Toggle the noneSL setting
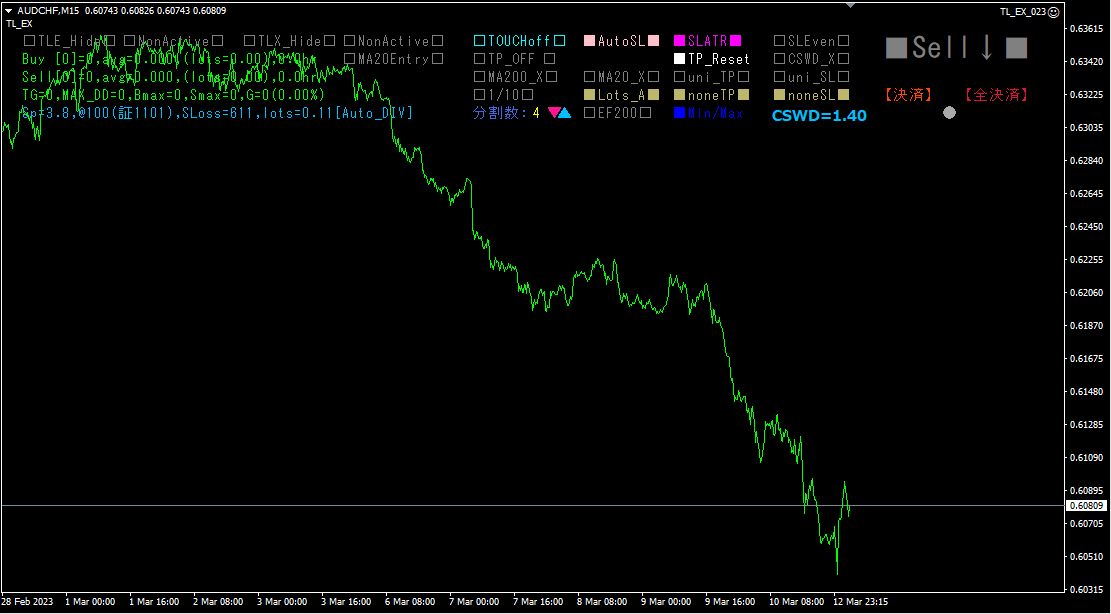Image resolution: width=1111 pixels, height=614 pixels. (x=811, y=94)
